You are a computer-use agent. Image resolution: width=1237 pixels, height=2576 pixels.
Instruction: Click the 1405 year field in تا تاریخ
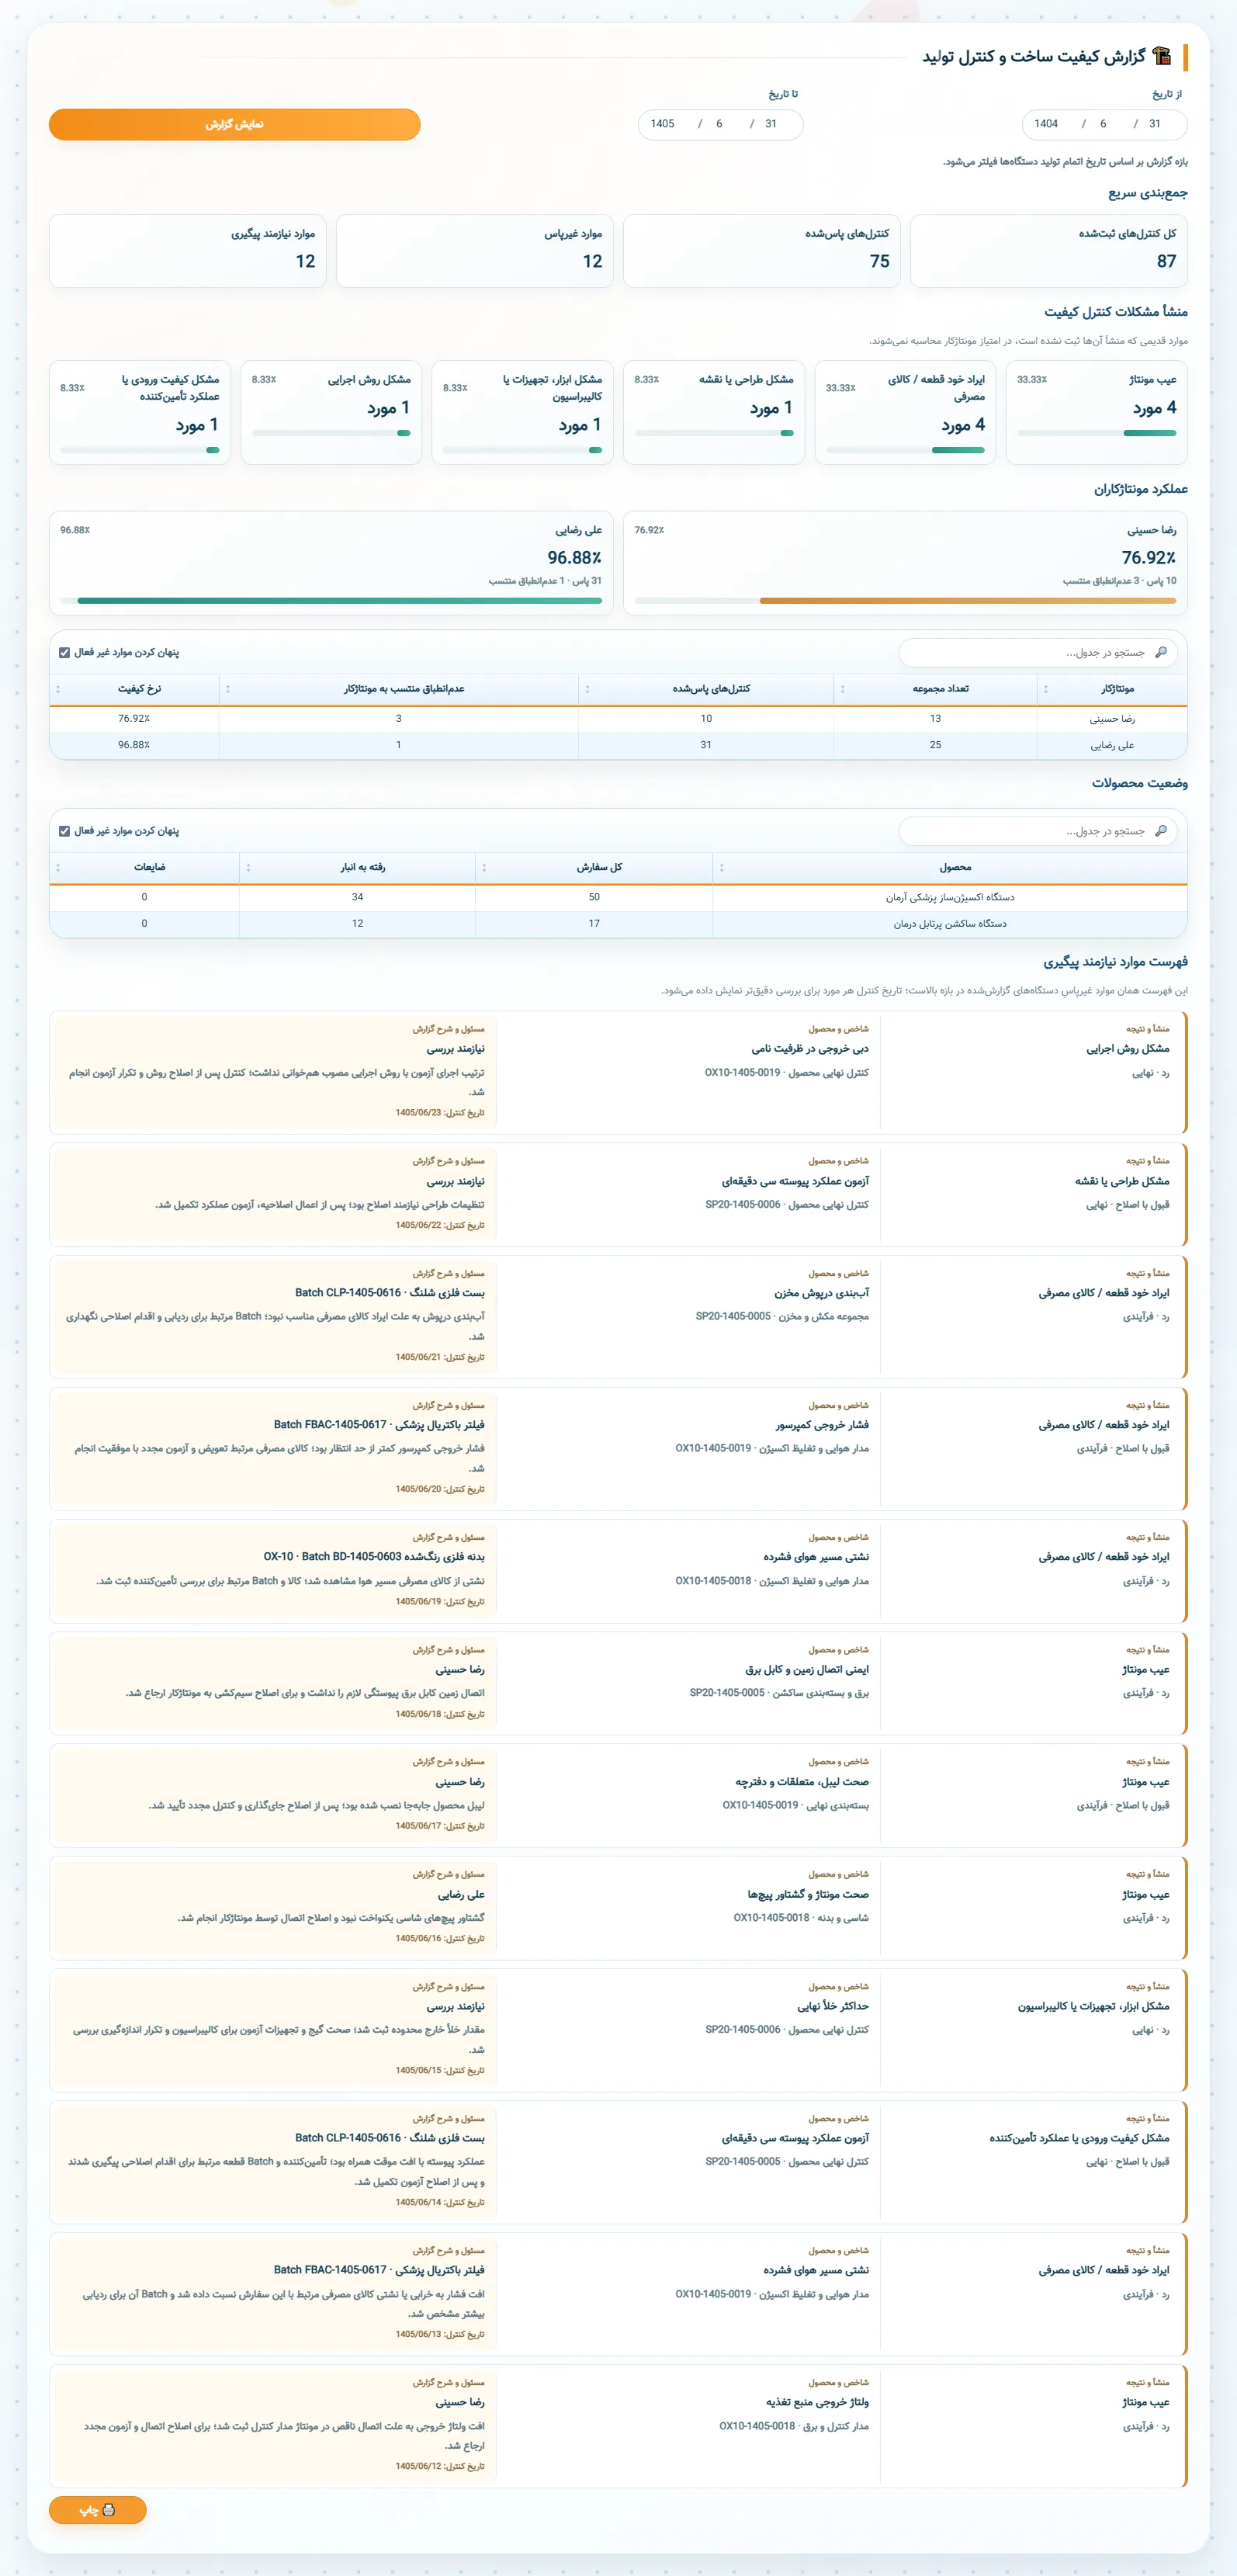662,124
